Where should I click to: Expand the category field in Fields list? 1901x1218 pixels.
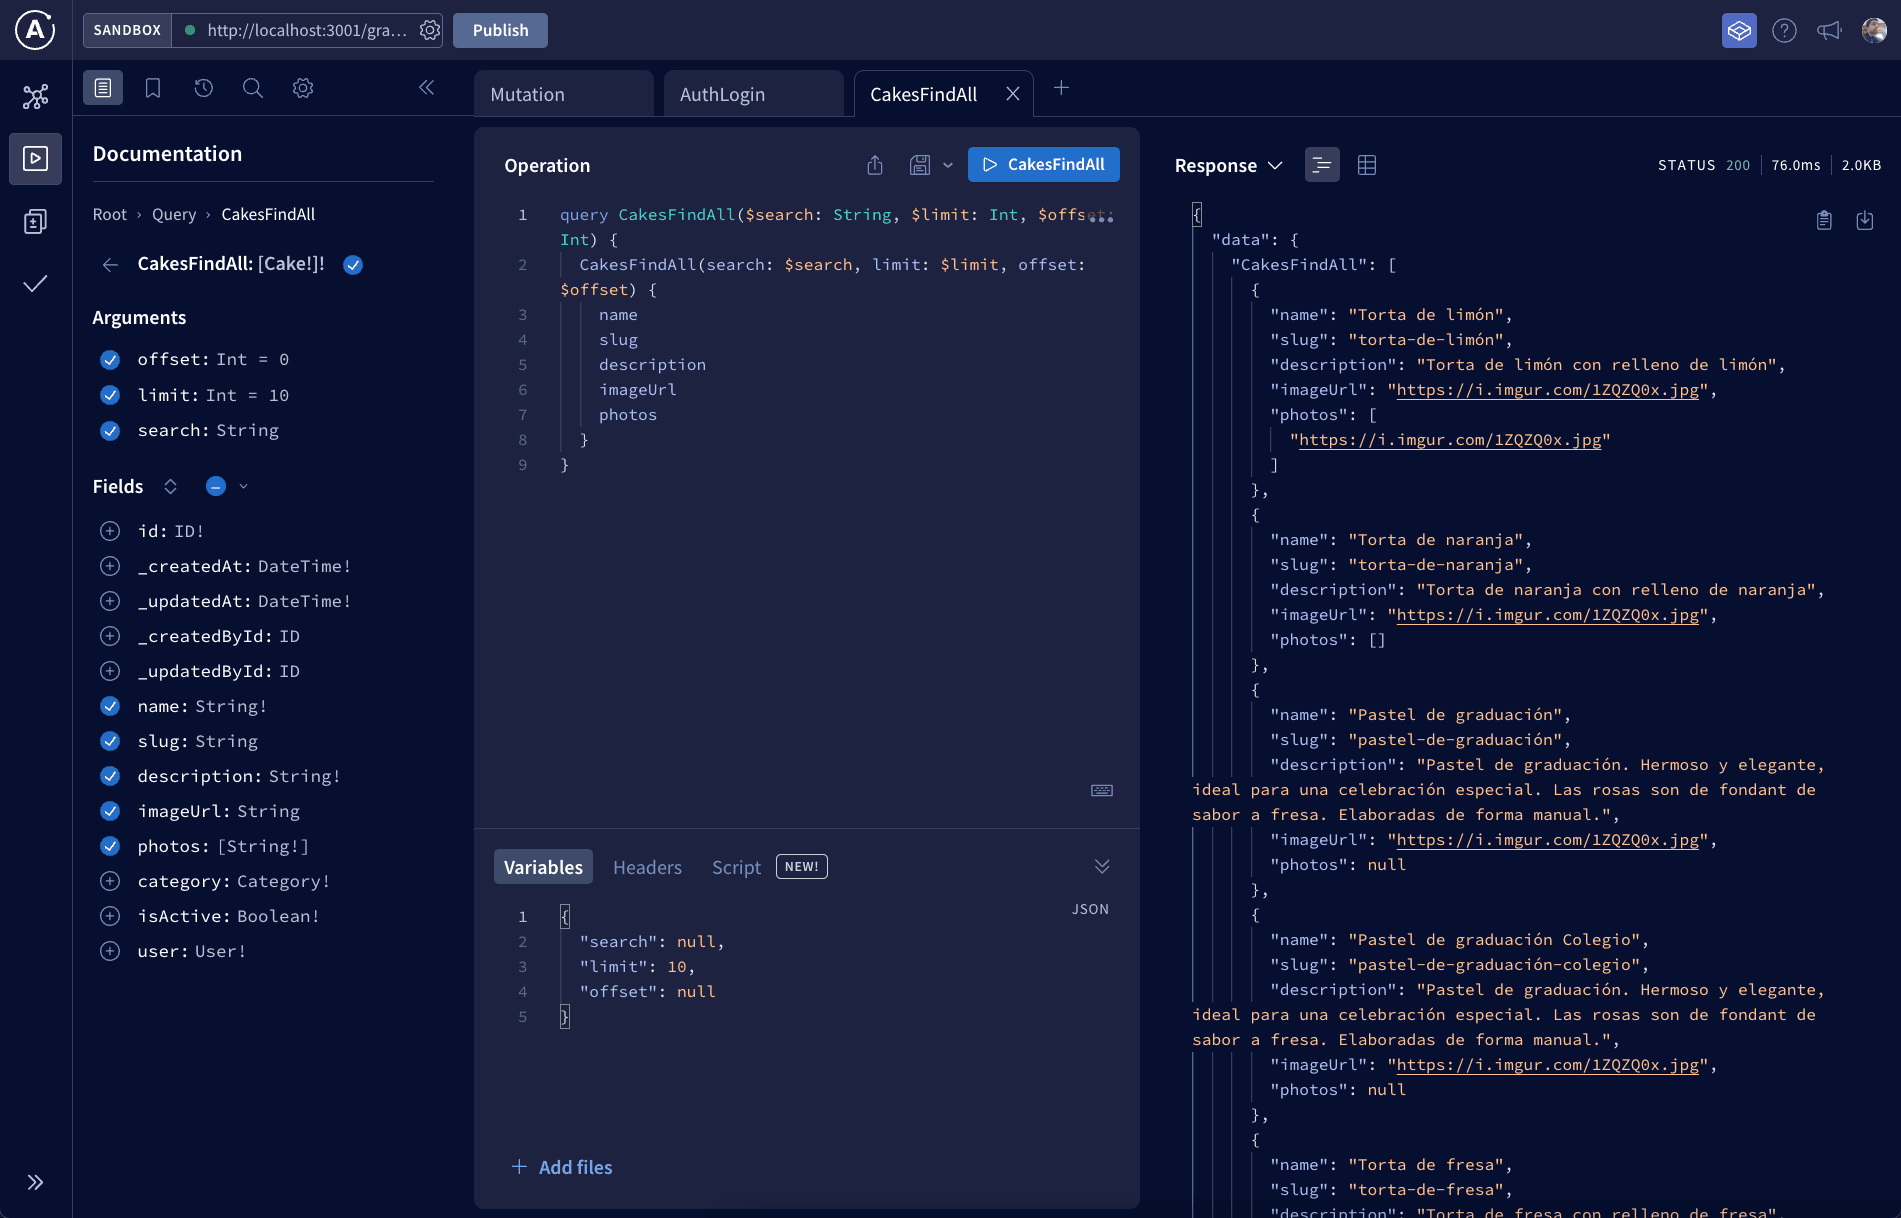110,881
